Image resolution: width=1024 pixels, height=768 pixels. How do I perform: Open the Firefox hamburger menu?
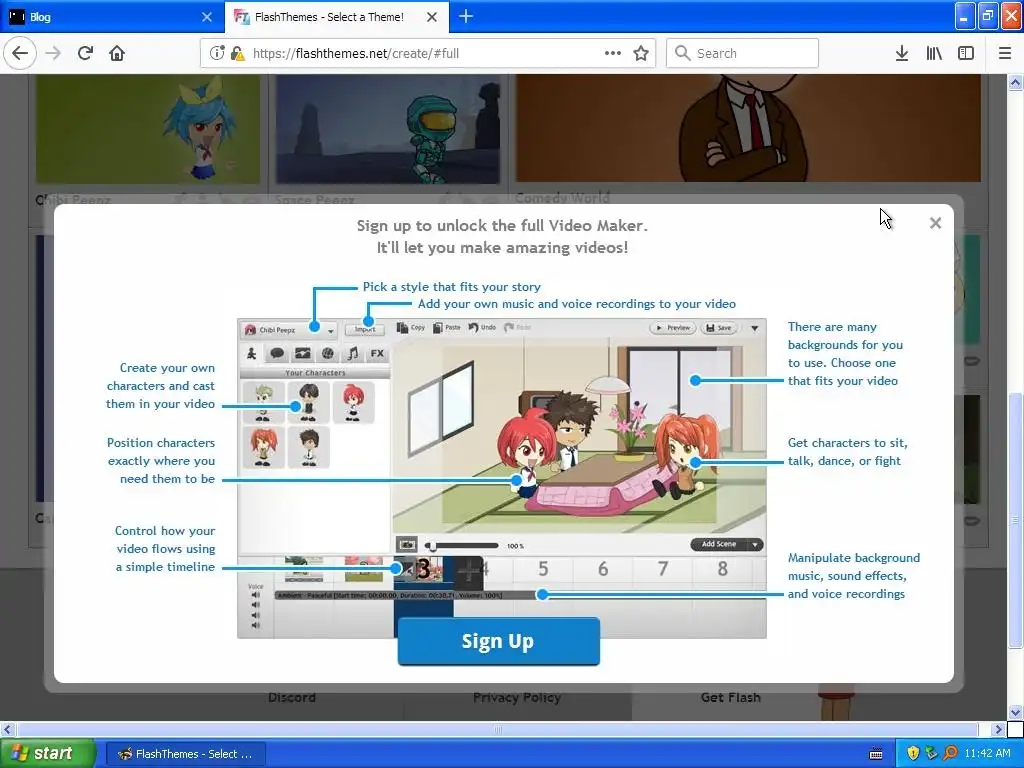point(1004,53)
